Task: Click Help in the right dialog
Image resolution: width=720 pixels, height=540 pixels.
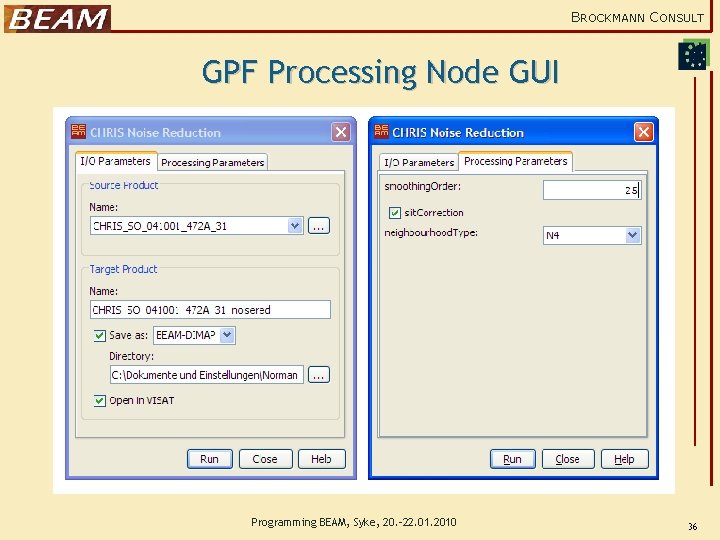Action: [x=624, y=459]
